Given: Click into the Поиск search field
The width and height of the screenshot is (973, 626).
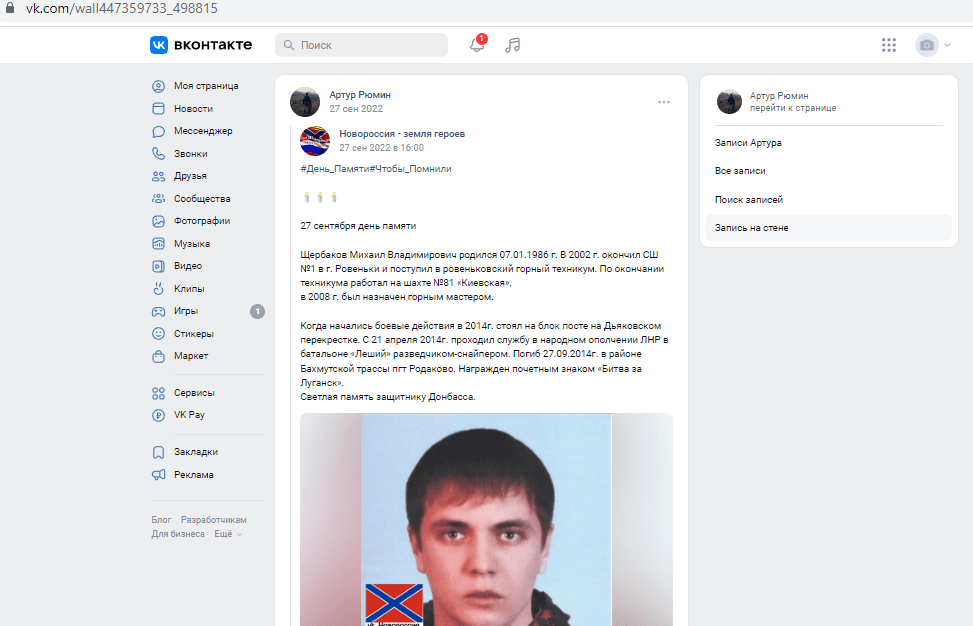Looking at the screenshot, I should [361, 45].
